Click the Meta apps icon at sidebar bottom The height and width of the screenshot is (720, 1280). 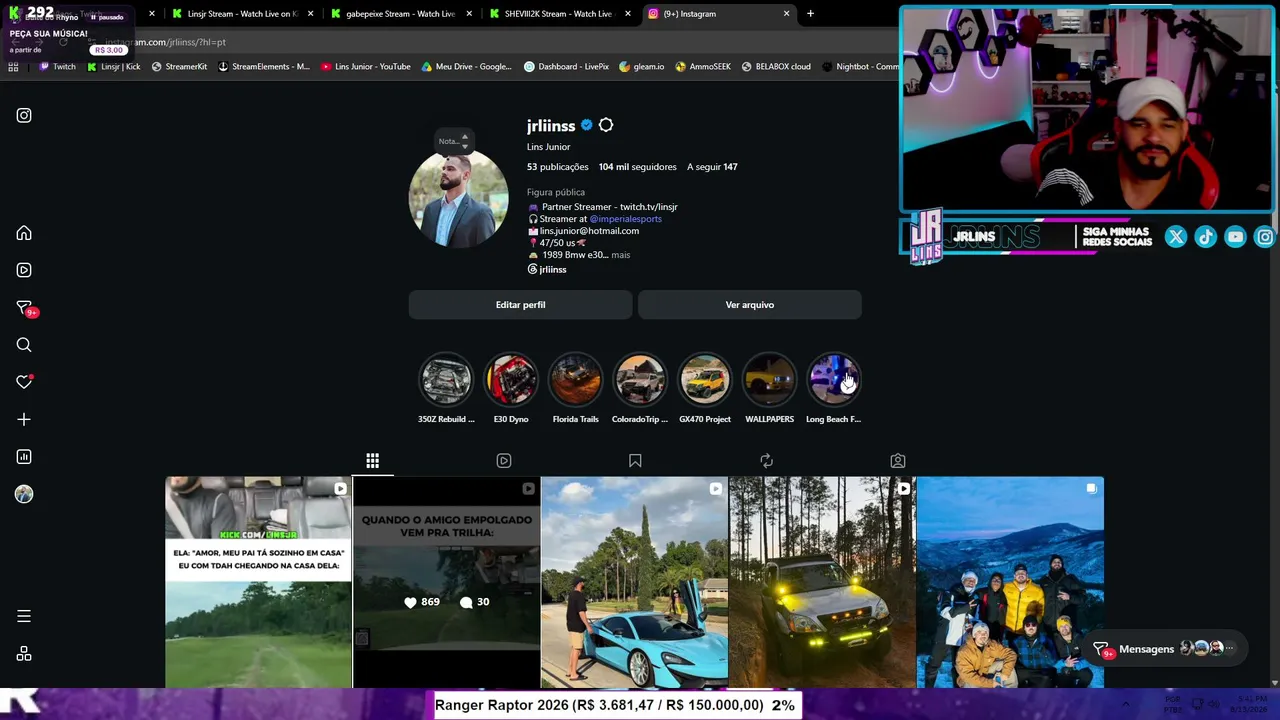pyautogui.click(x=24, y=654)
